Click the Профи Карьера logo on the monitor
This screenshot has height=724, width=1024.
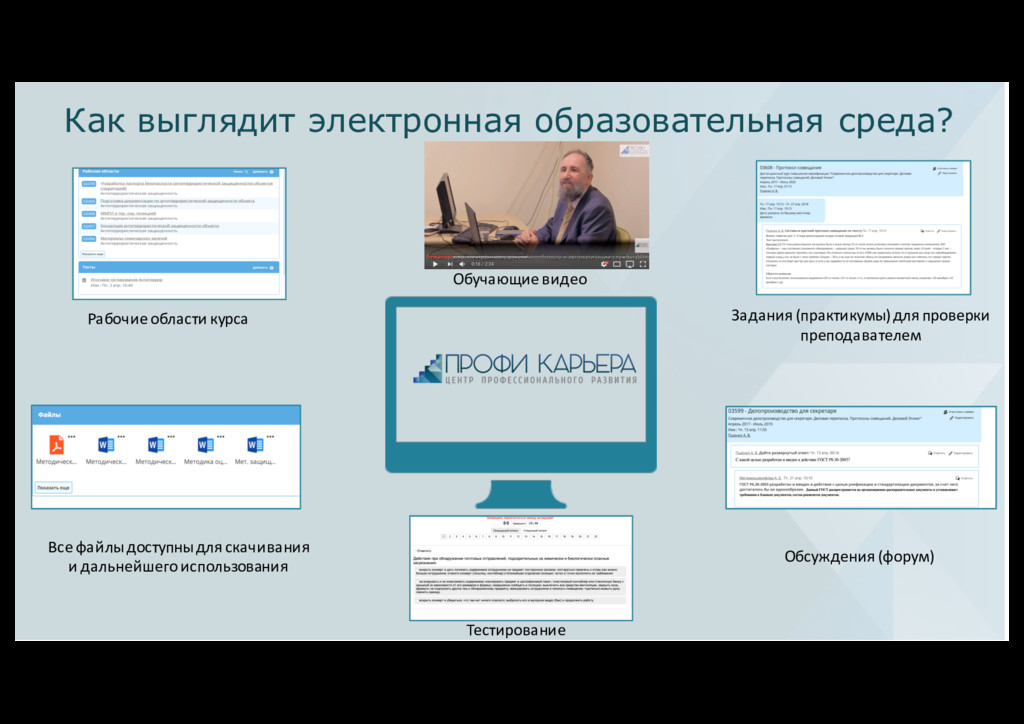(525, 369)
